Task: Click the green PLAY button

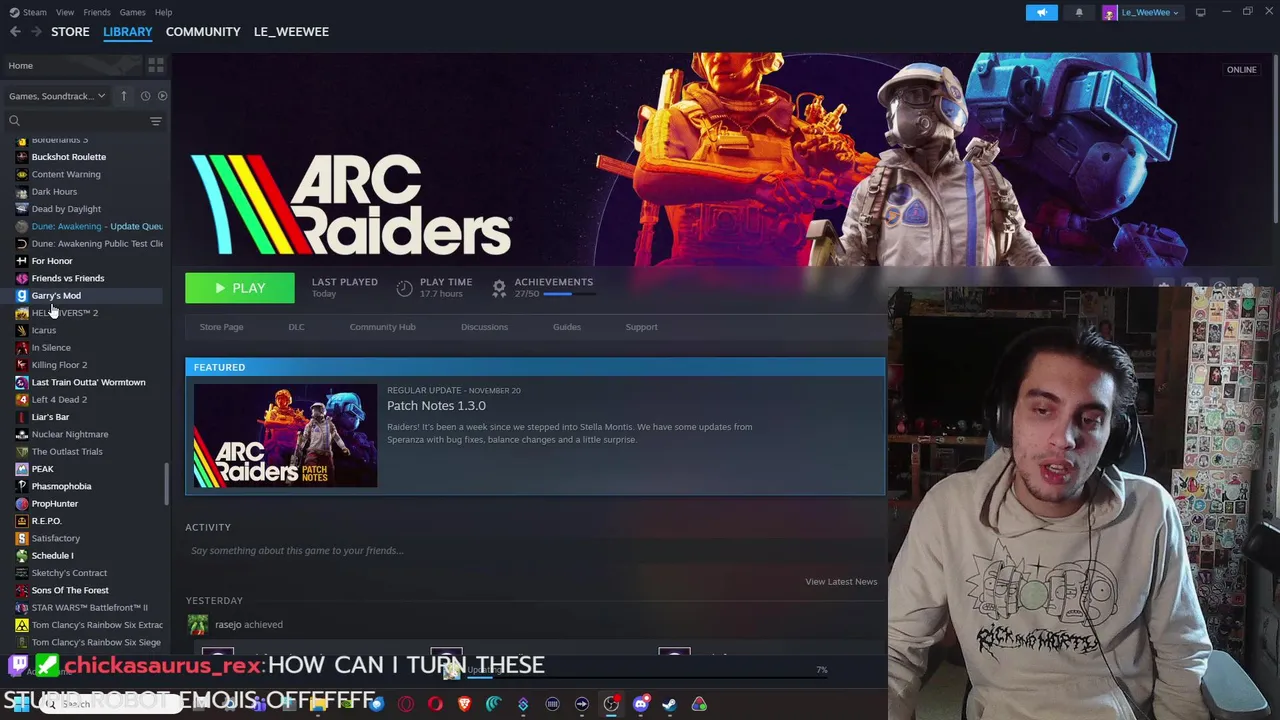Action: point(240,288)
